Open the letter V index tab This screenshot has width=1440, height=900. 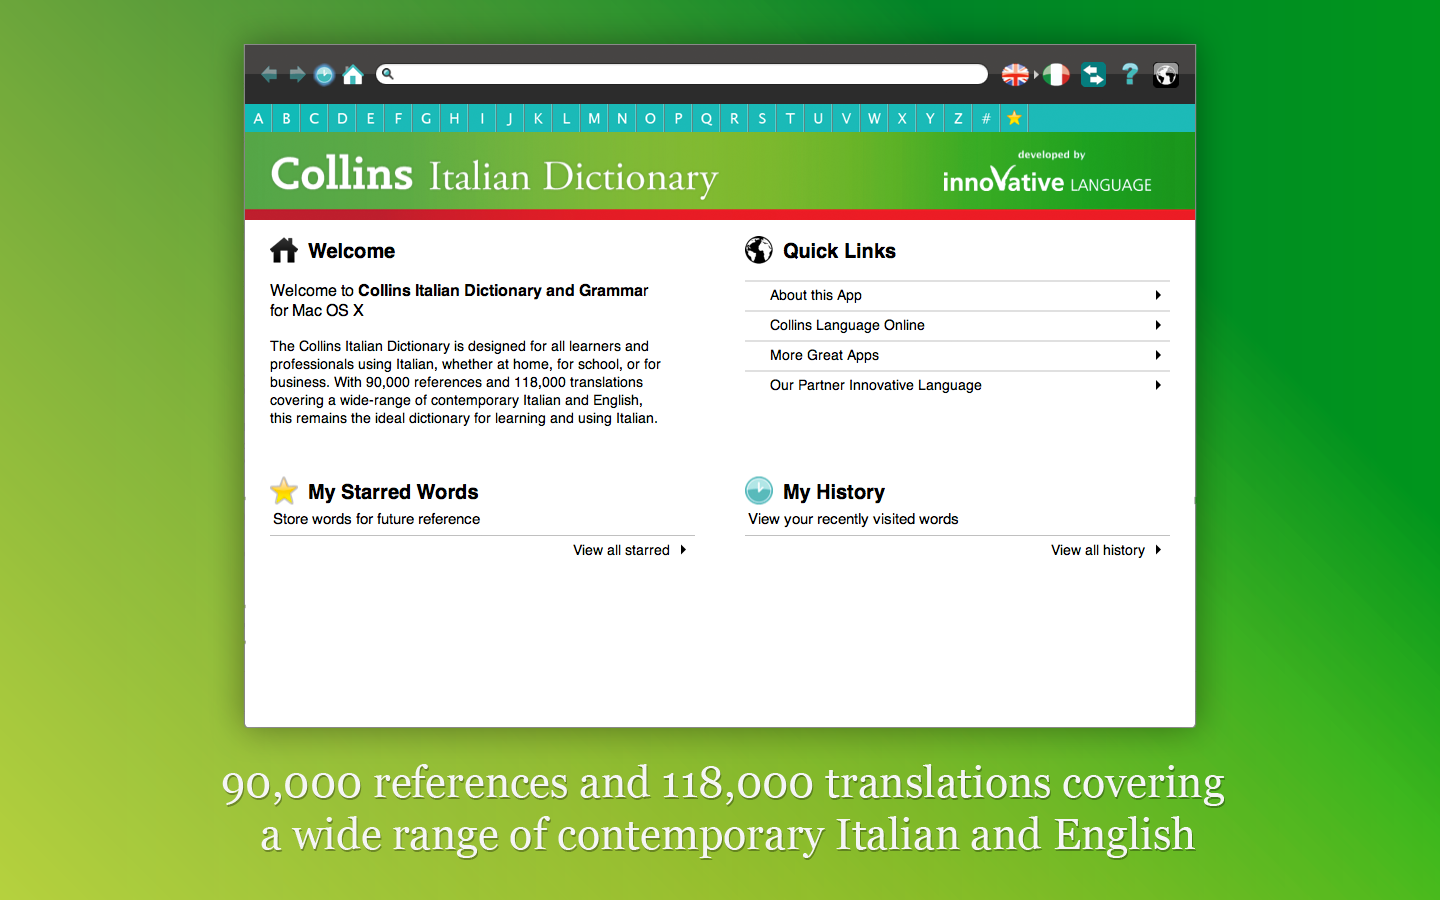[846, 118]
